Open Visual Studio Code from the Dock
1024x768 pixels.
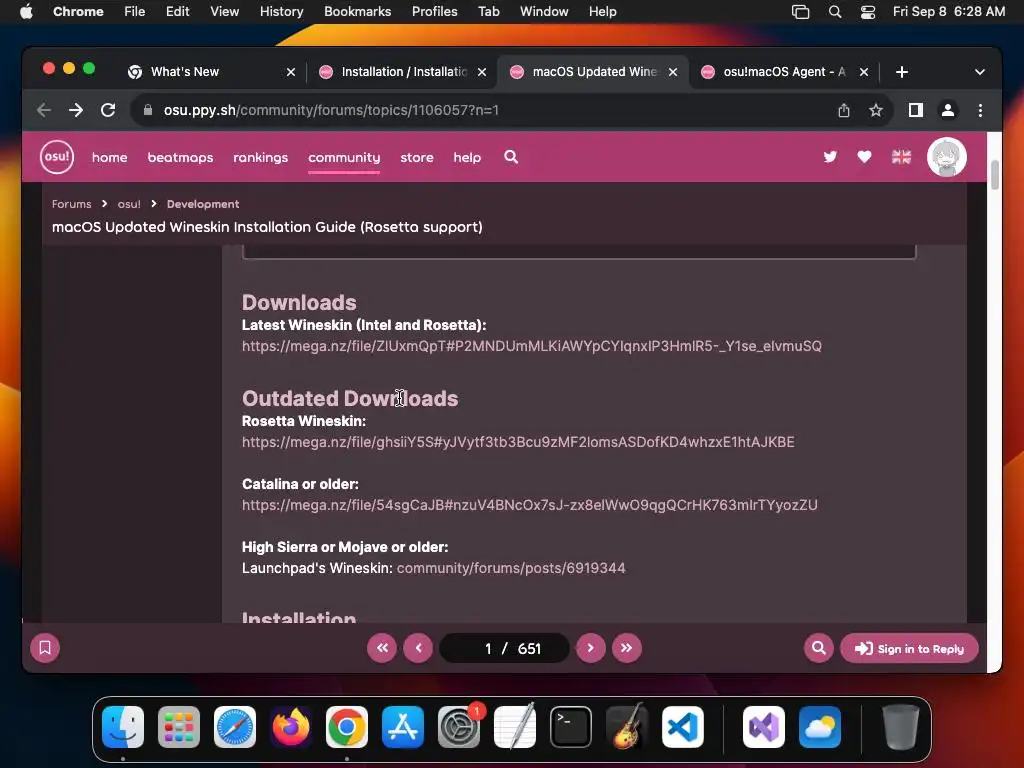coord(682,726)
